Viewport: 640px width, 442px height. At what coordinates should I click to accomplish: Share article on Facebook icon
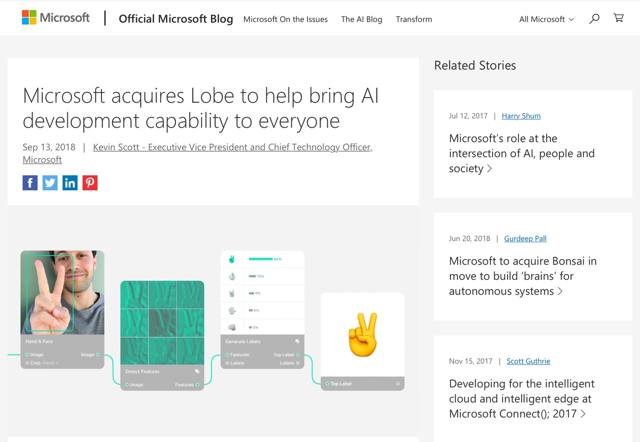click(x=30, y=183)
